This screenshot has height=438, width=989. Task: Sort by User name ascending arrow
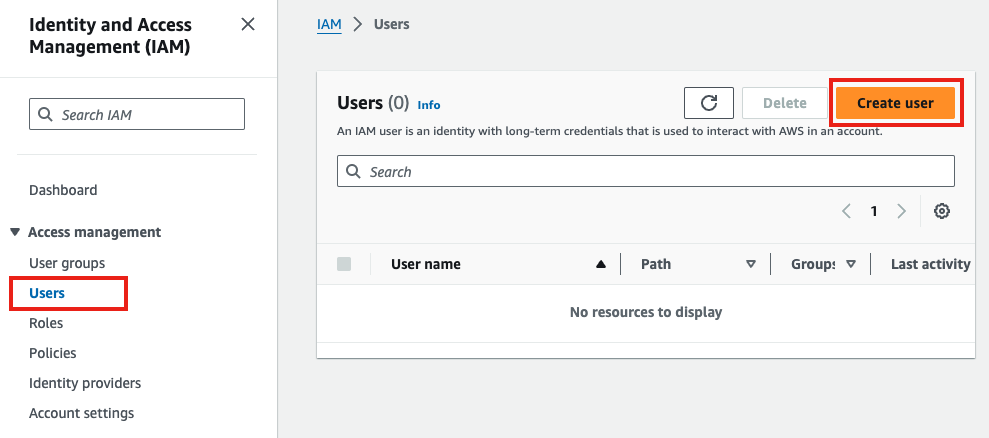pyautogui.click(x=600, y=264)
